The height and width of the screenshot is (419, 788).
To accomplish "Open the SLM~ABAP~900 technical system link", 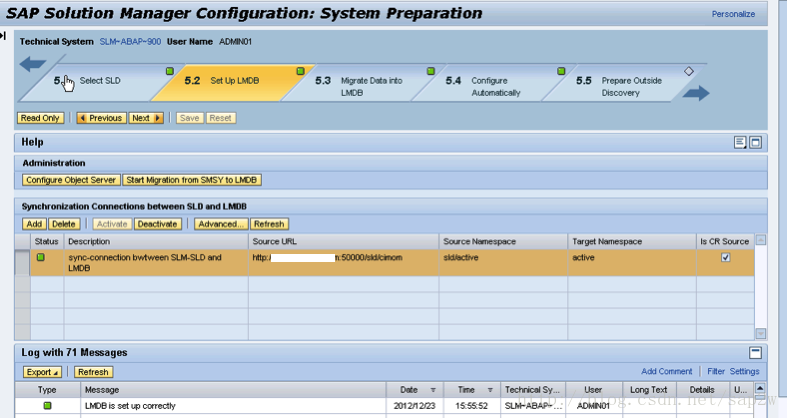I will pos(130,42).
